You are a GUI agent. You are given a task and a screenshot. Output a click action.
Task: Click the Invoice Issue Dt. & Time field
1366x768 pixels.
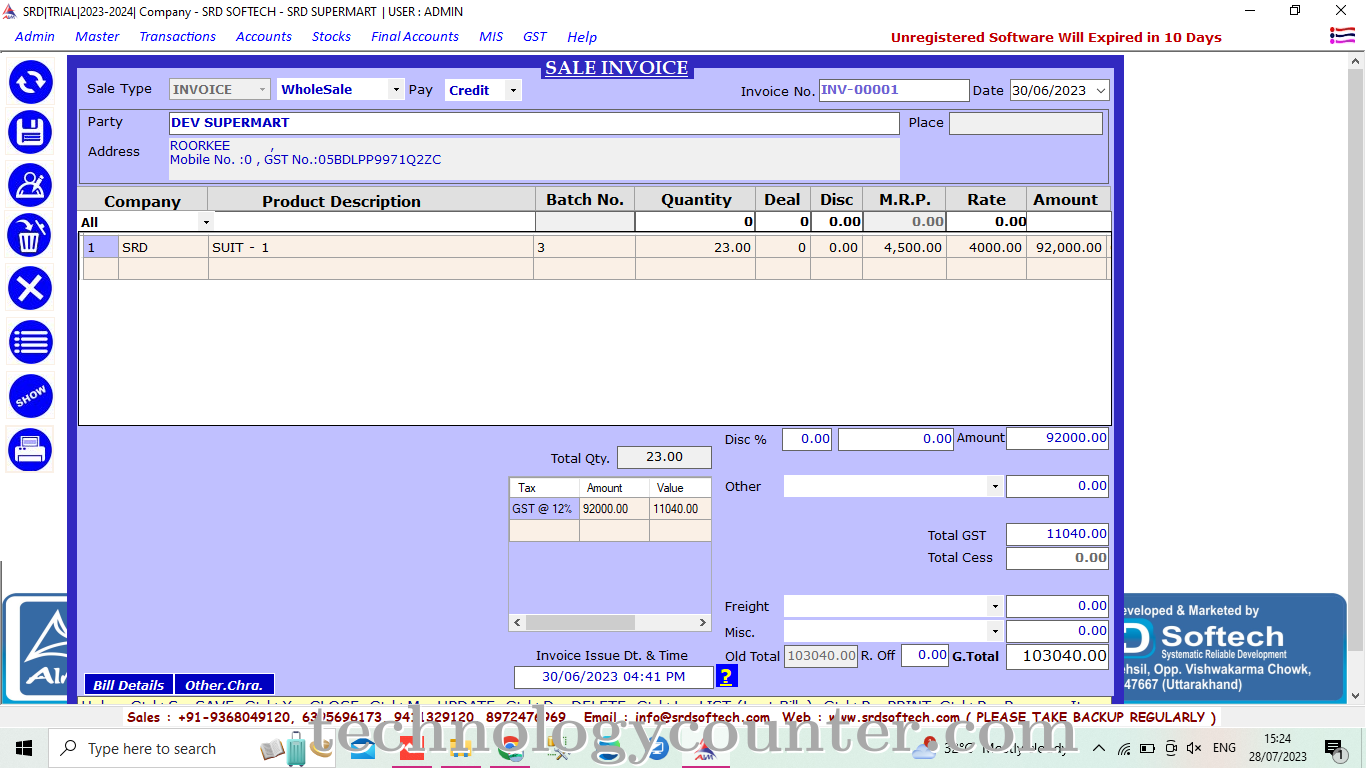pos(614,677)
